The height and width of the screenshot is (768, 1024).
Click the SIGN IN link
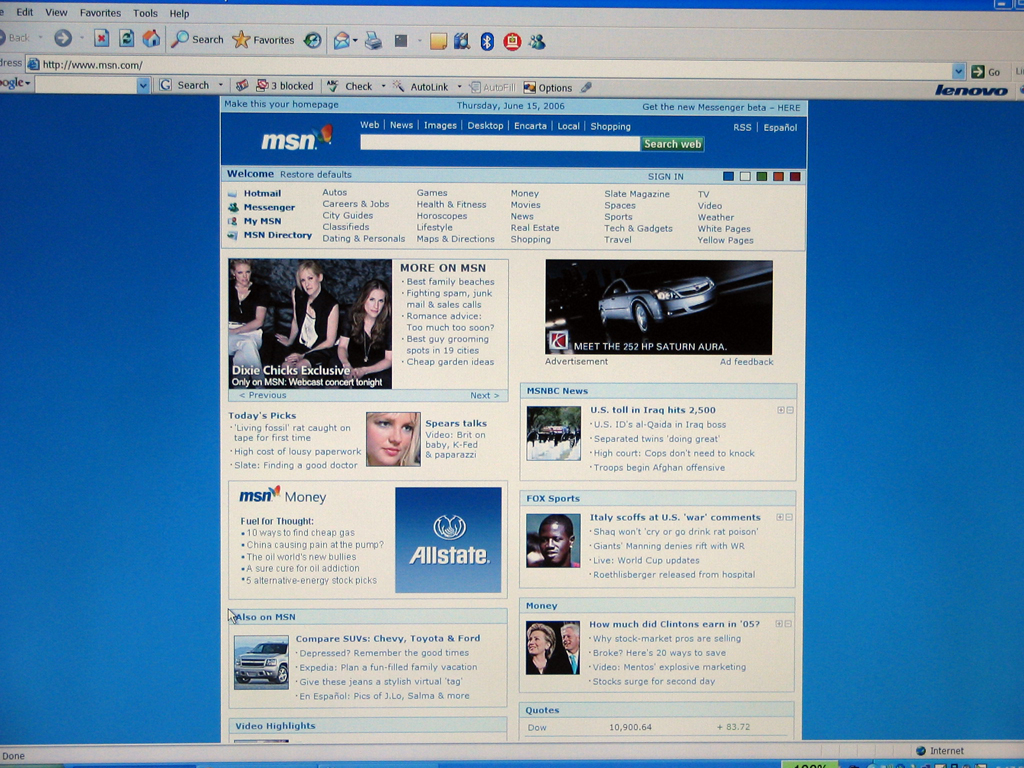coord(665,176)
